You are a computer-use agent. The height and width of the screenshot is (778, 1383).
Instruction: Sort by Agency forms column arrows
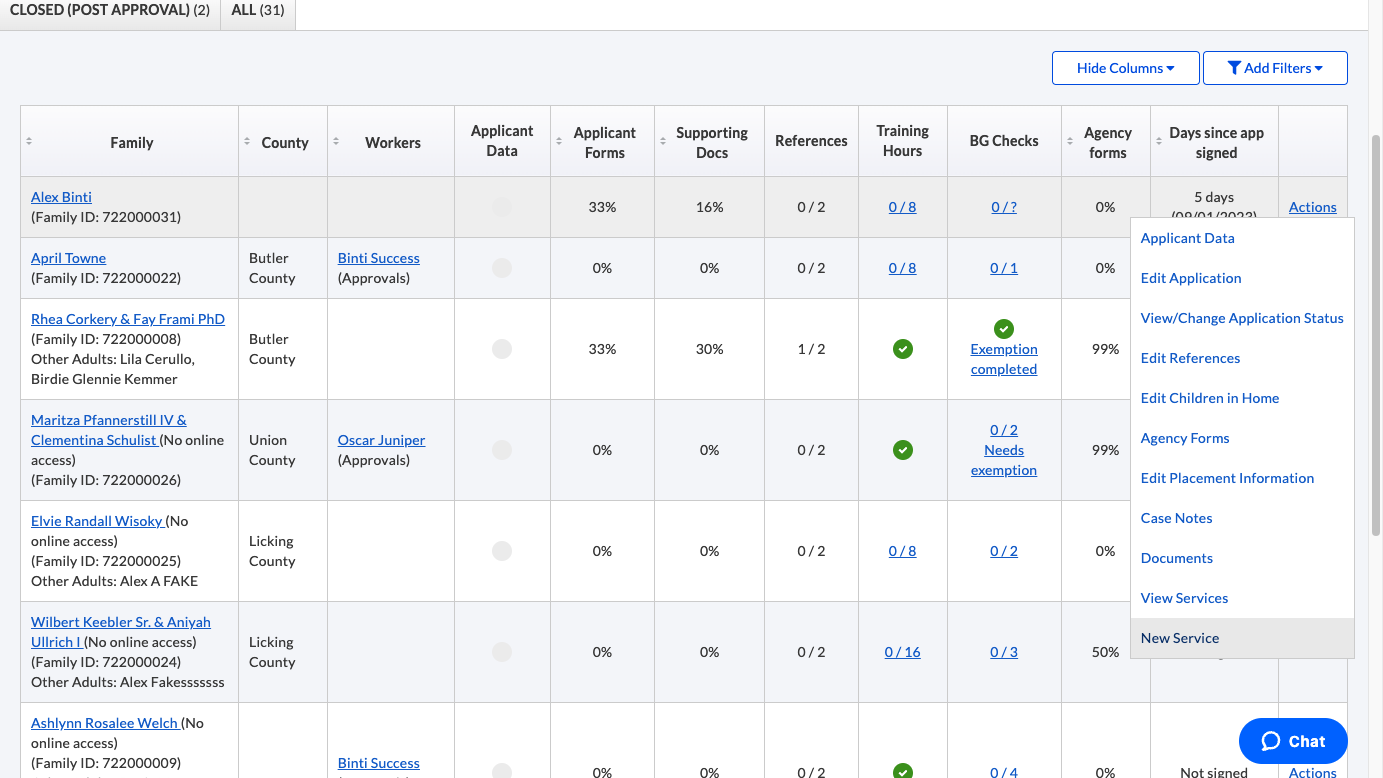coord(1070,142)
